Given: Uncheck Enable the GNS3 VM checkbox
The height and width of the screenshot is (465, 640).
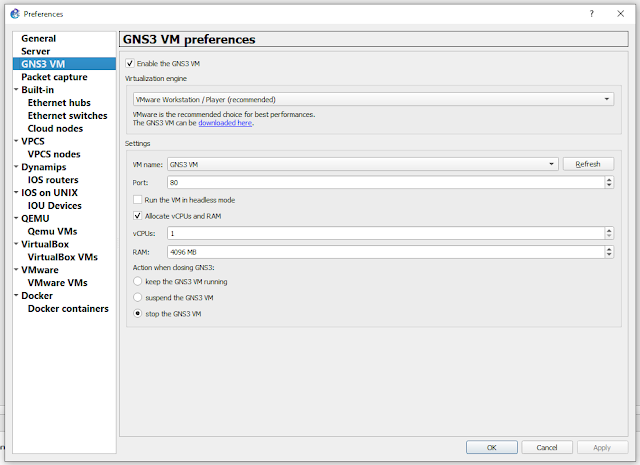Looking at the screenshot, I should 130,63.
